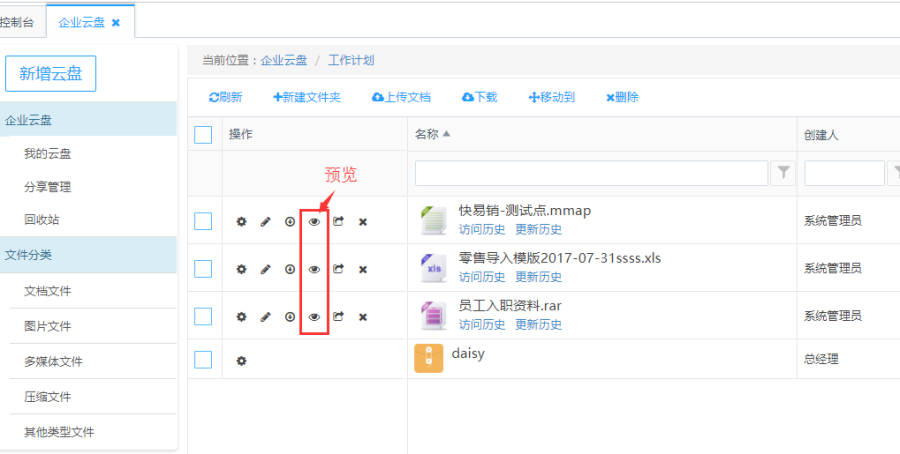Click the preview eye icon for 快易销-测试点.mmap

click(314, 221)
